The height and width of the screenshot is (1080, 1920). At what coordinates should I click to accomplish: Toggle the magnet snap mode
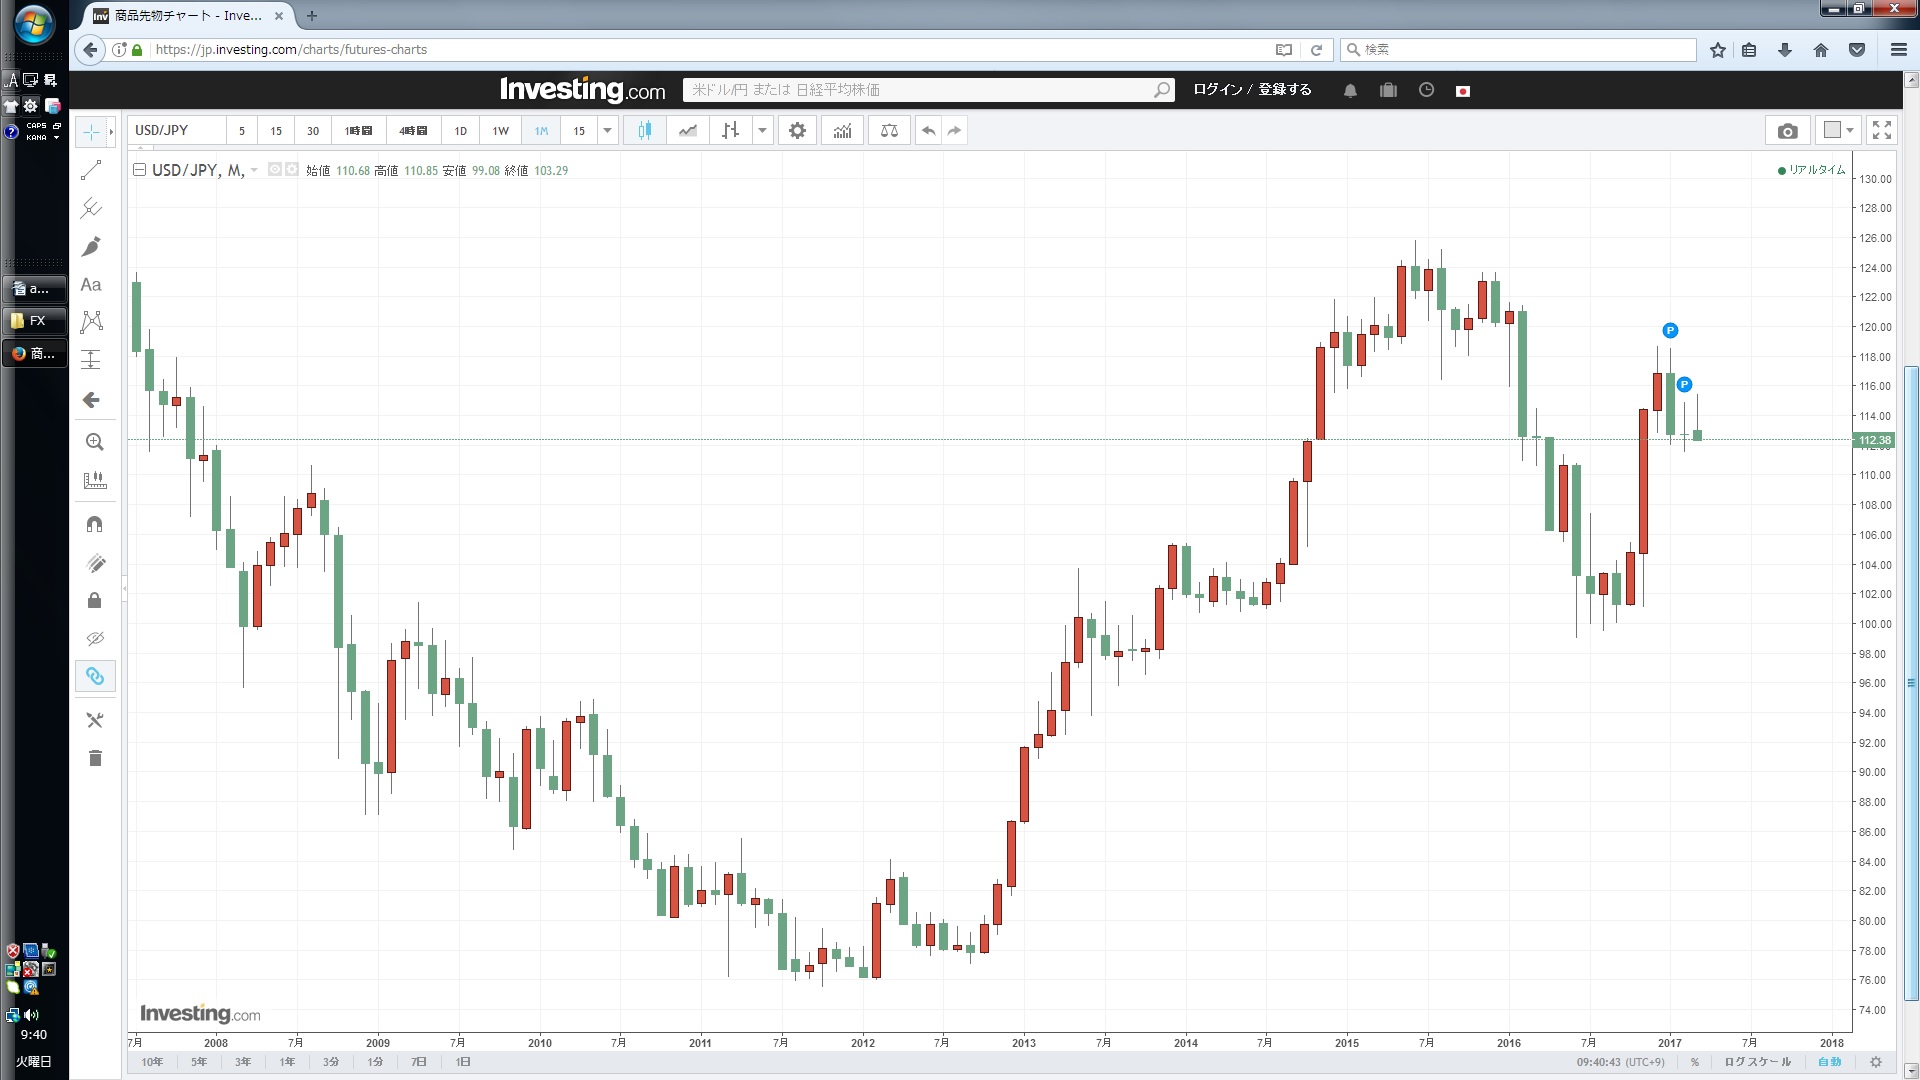point(94,524)
